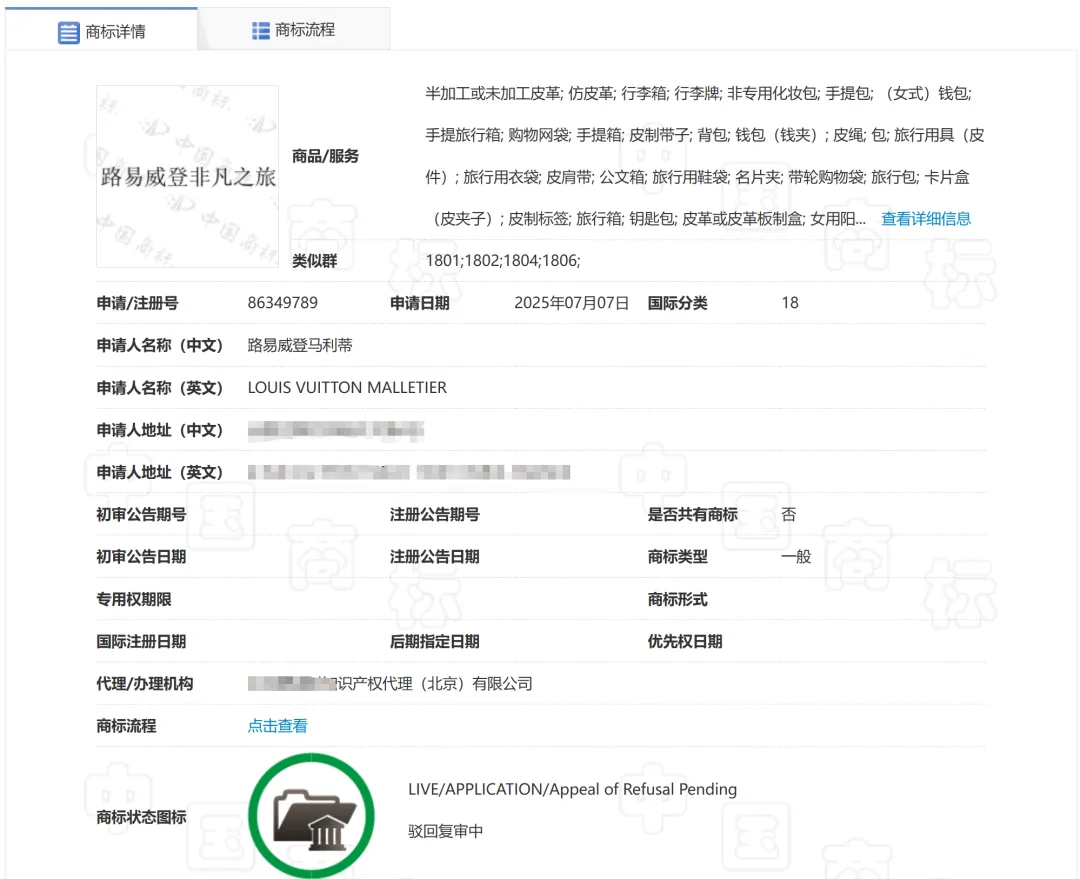Click the 优先权日期 label
1080x879 pixels.
click(685, 641)
